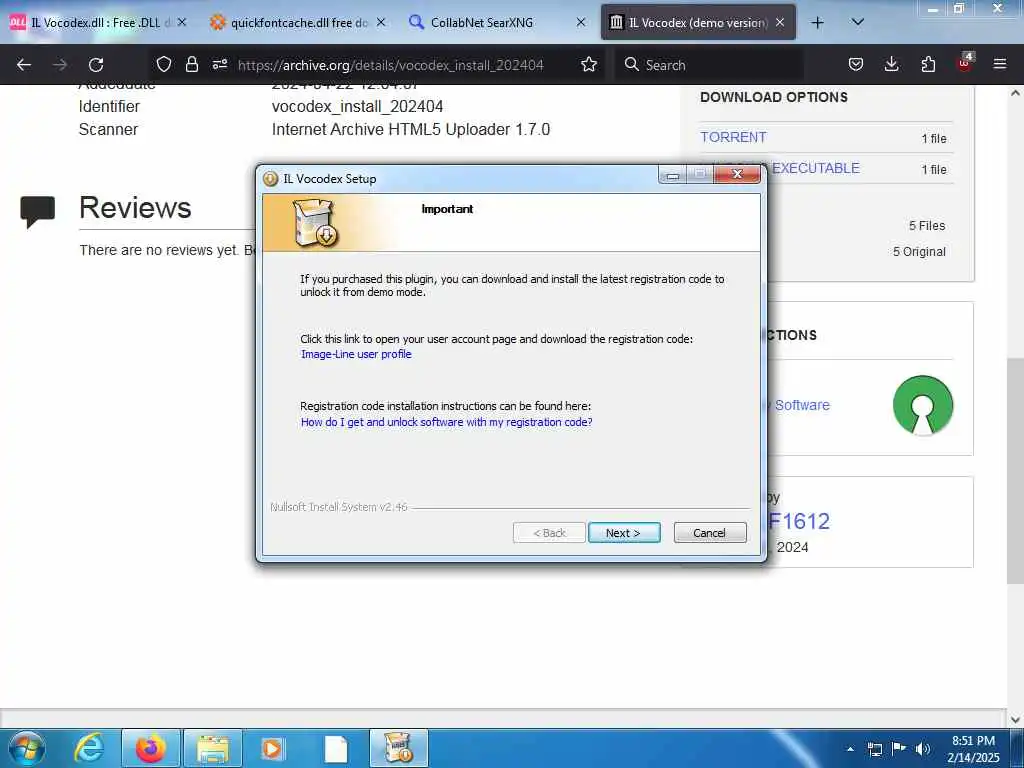This screenshot has width=1024, height=768.
Task: Click the red extension icon with badge 4
Action: click(965, 63)
